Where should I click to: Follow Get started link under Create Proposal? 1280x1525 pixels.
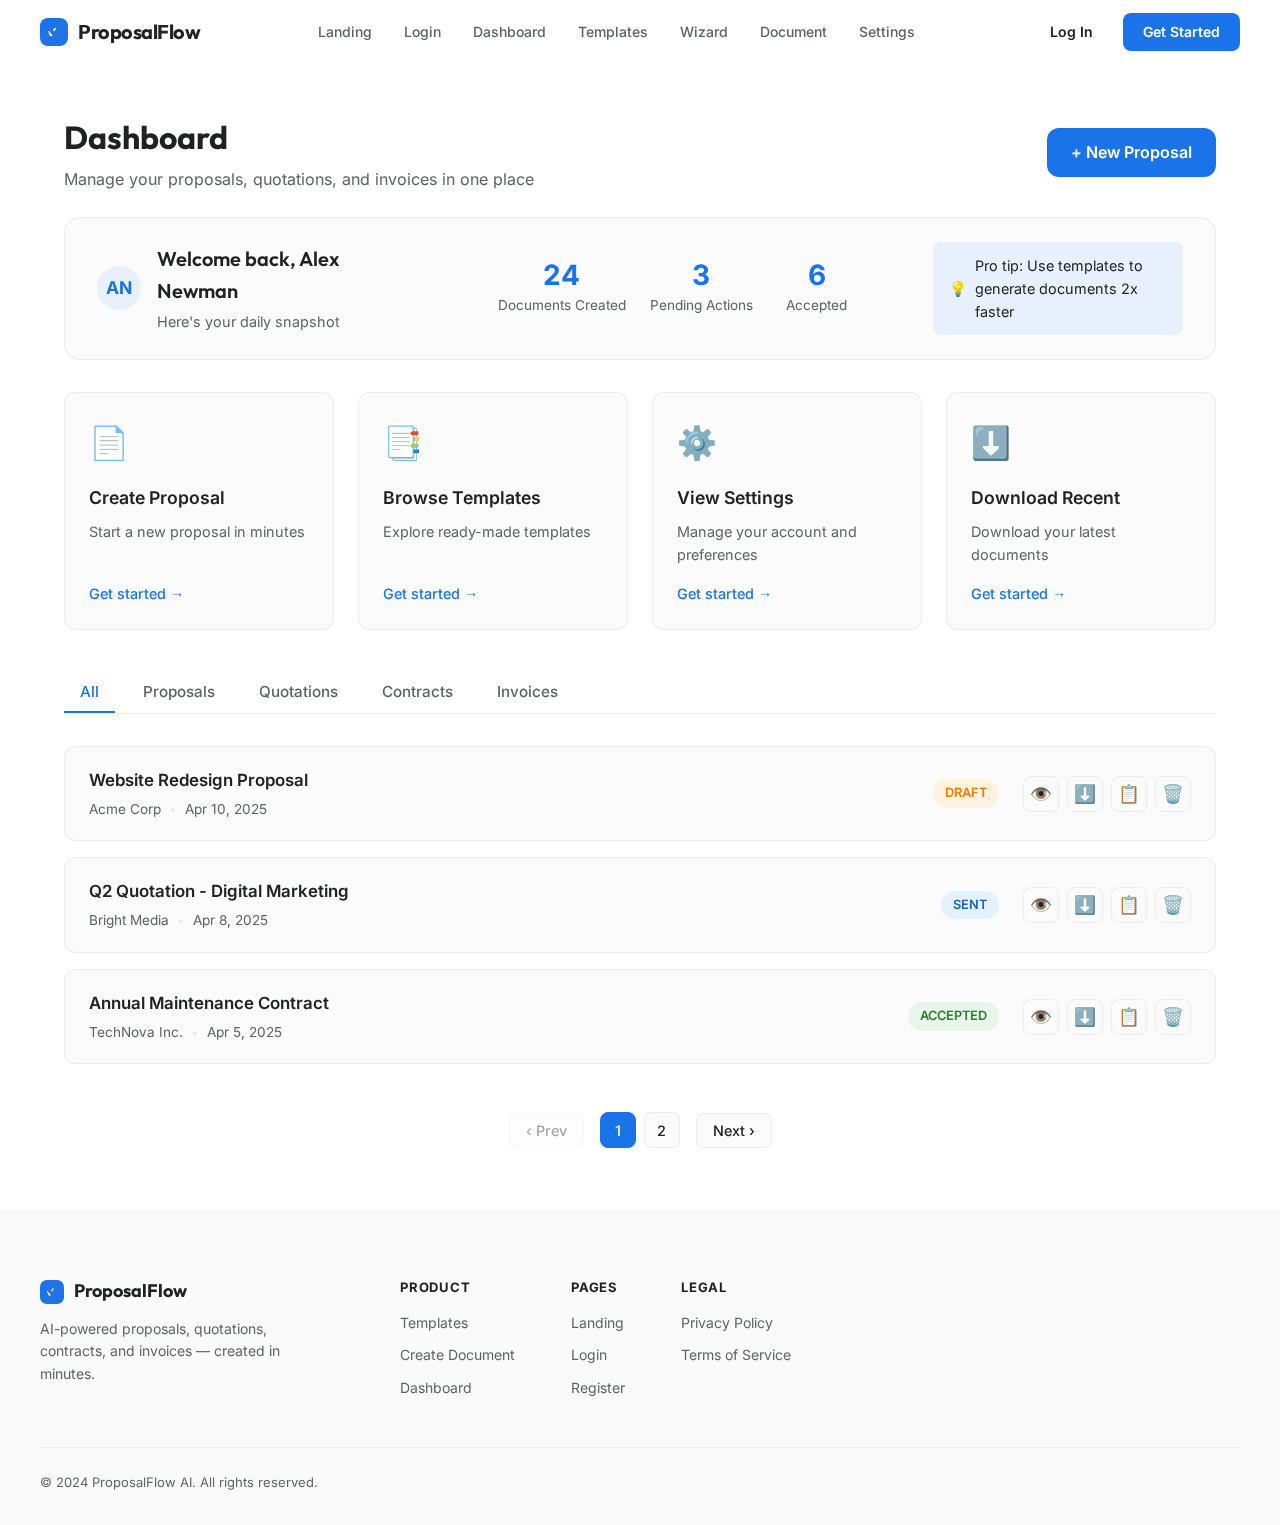point(136,594)
